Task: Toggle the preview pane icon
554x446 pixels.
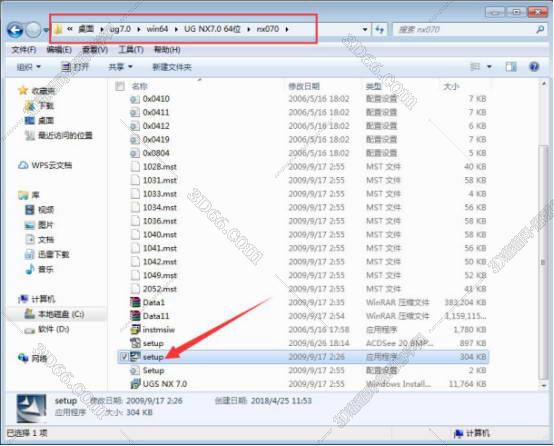Action: coord(511,66)
